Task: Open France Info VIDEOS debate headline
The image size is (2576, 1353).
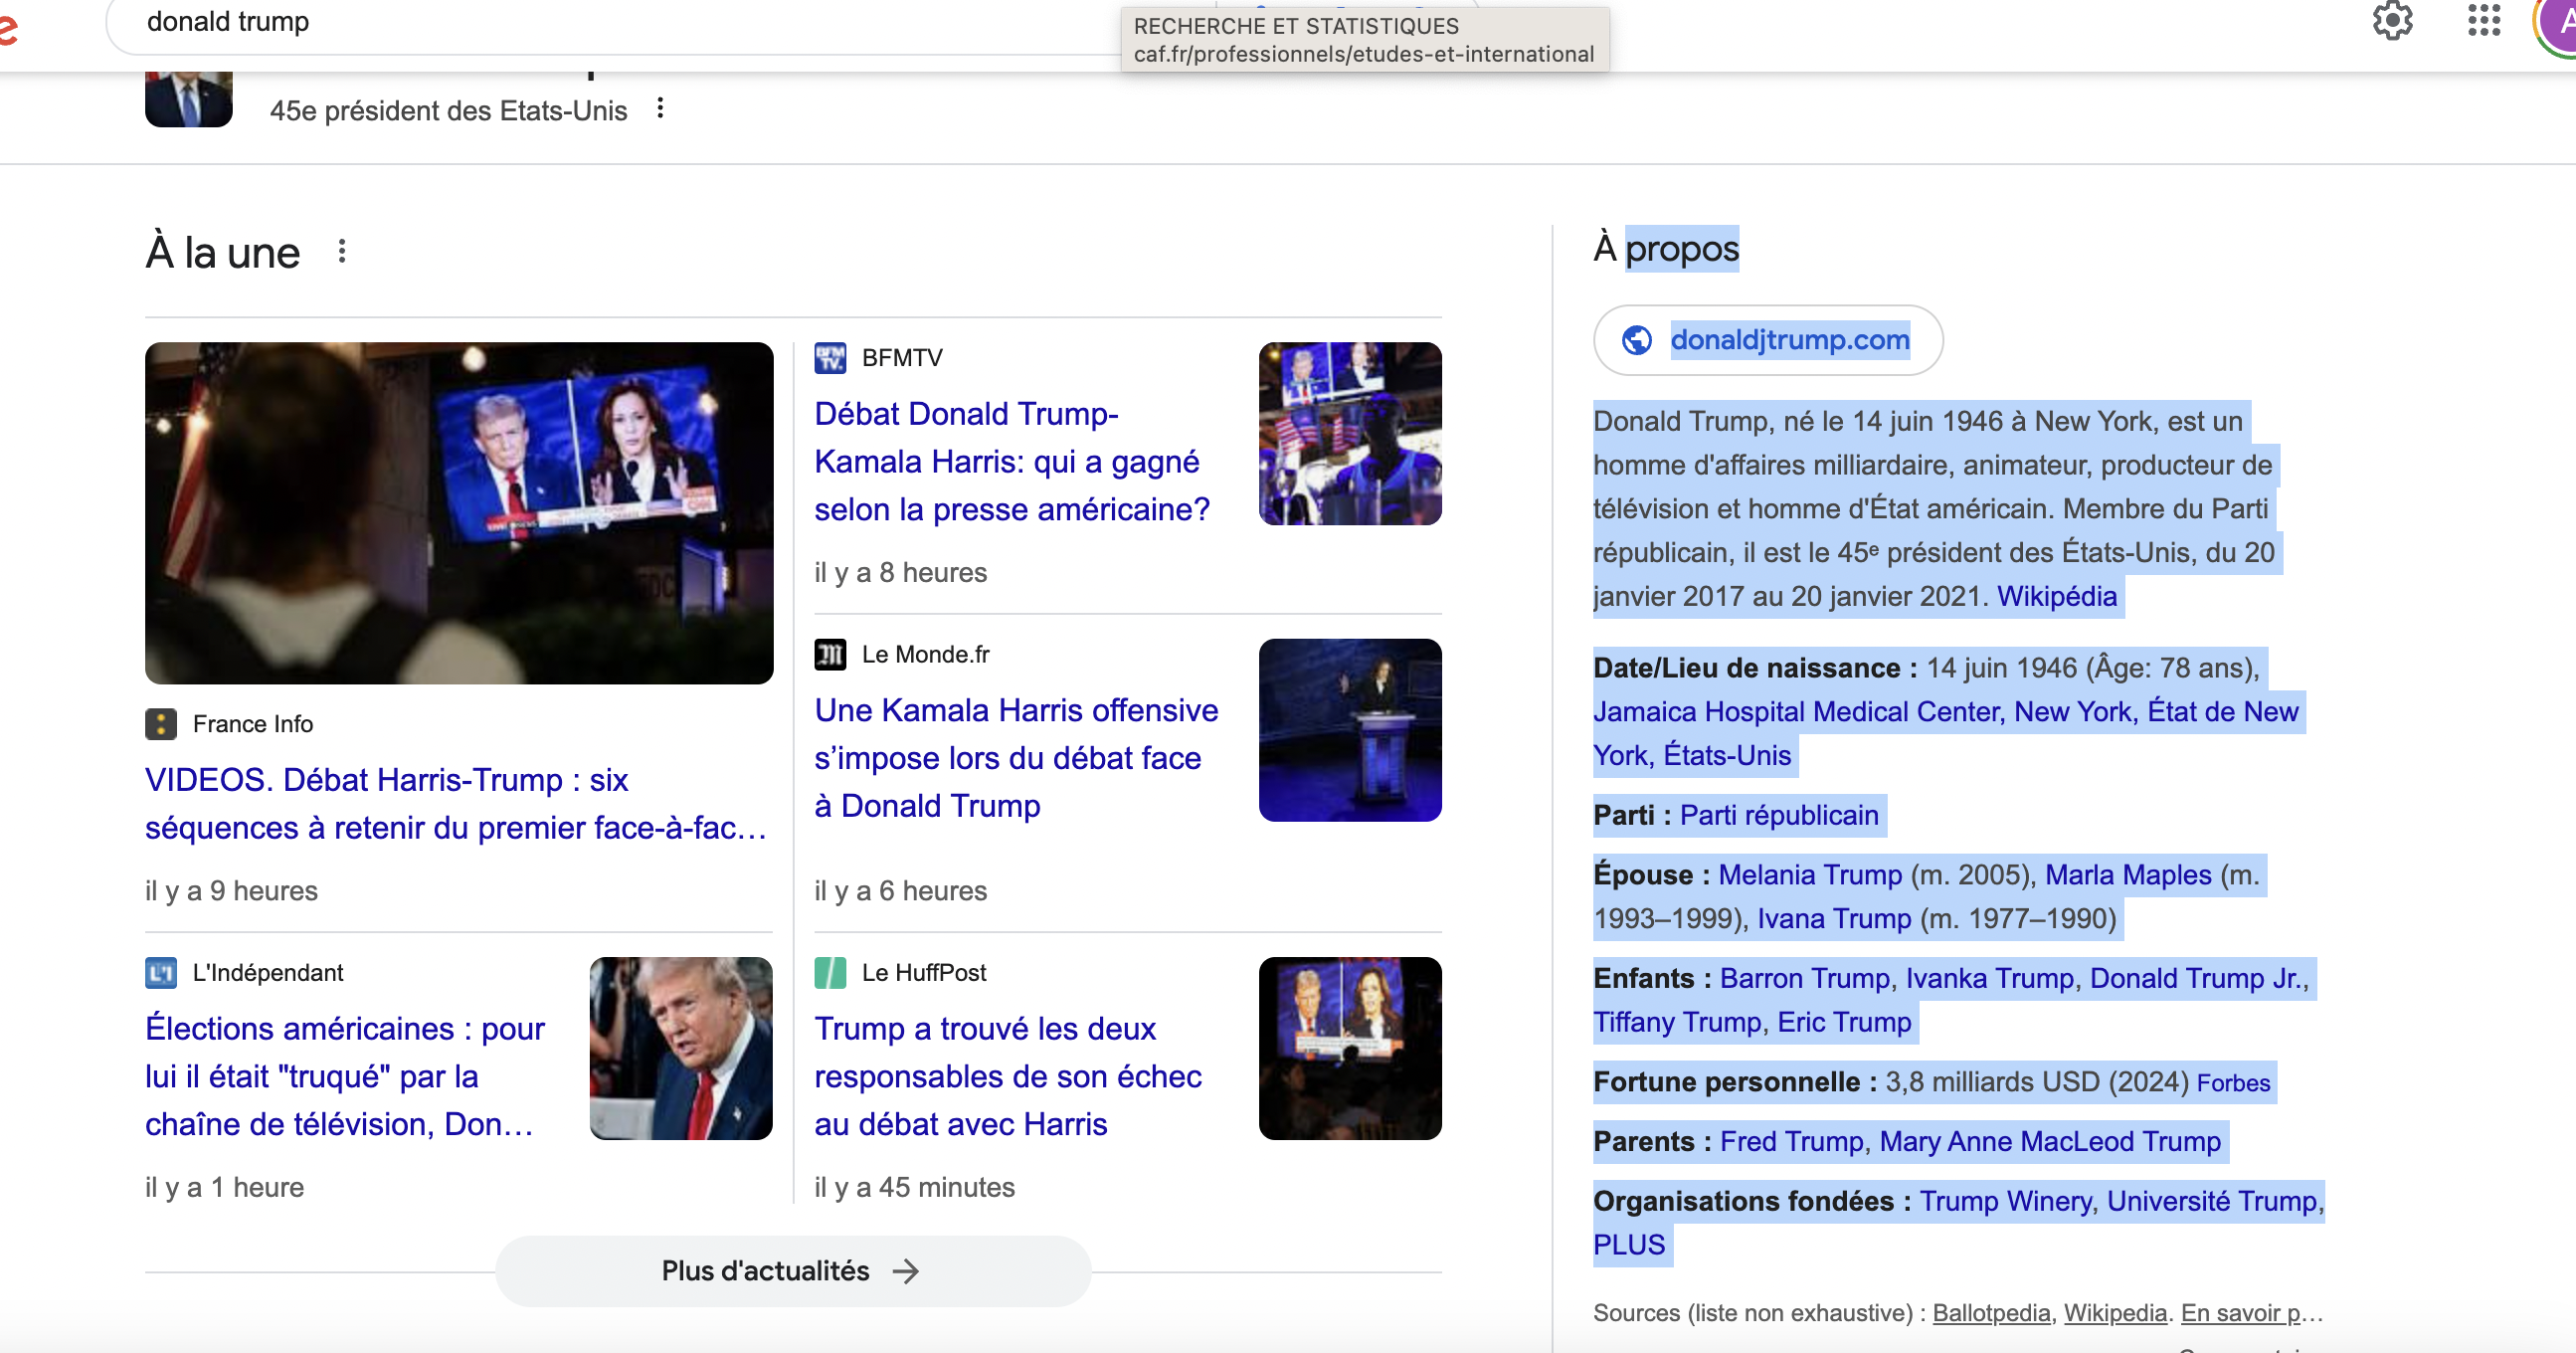Action: pyautogui.click(x=456, y=804)
